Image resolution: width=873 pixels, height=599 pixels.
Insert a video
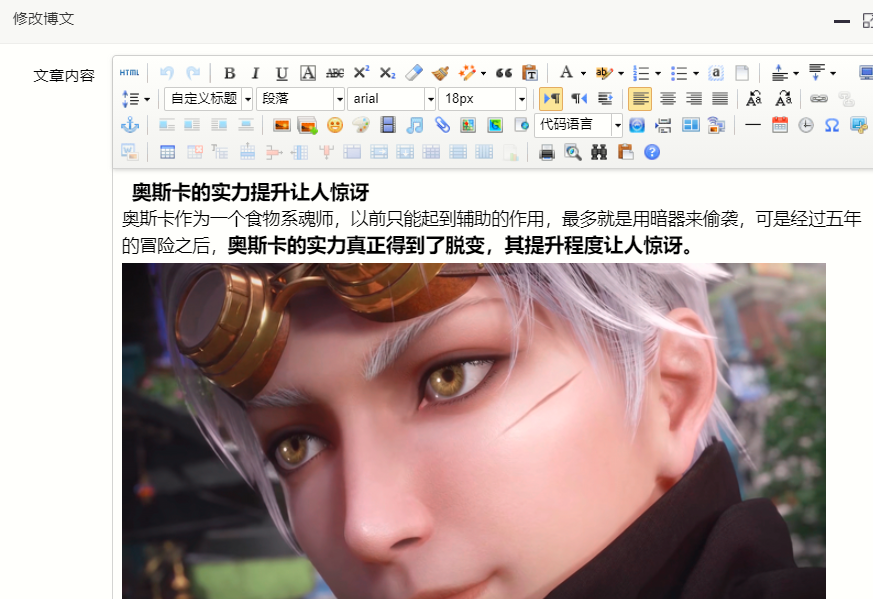[388, 125]
